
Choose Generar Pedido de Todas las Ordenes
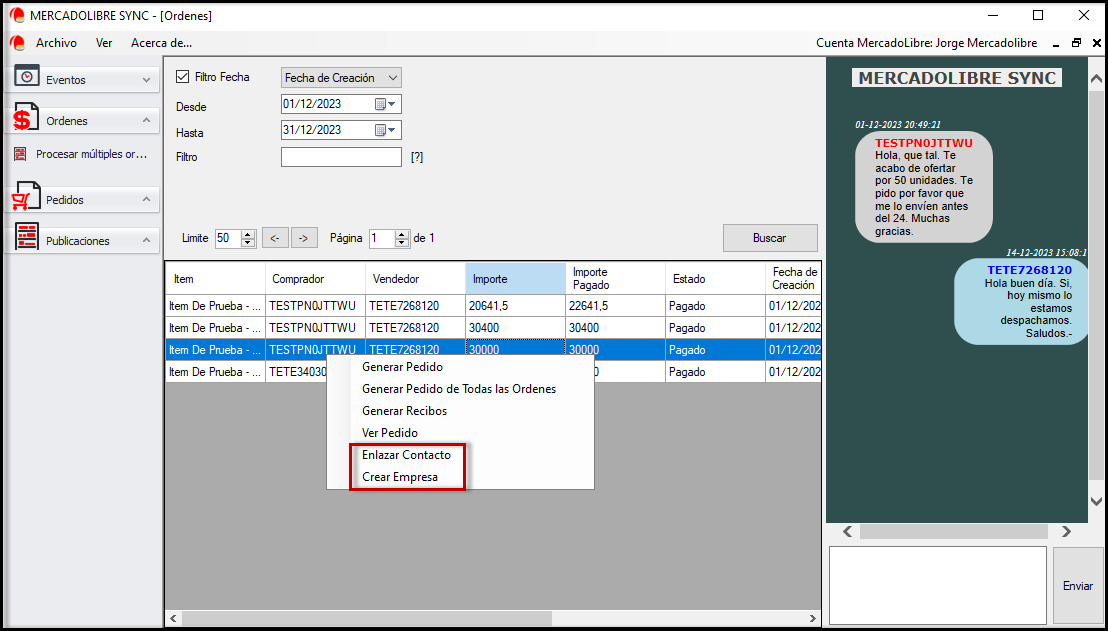click(x=460, y=389)
